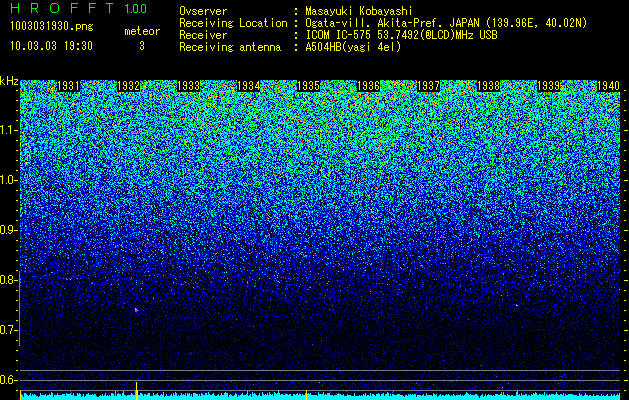Select the 1936 time marker label
Screen dimensions: 629x400
[x=369, y=86]
